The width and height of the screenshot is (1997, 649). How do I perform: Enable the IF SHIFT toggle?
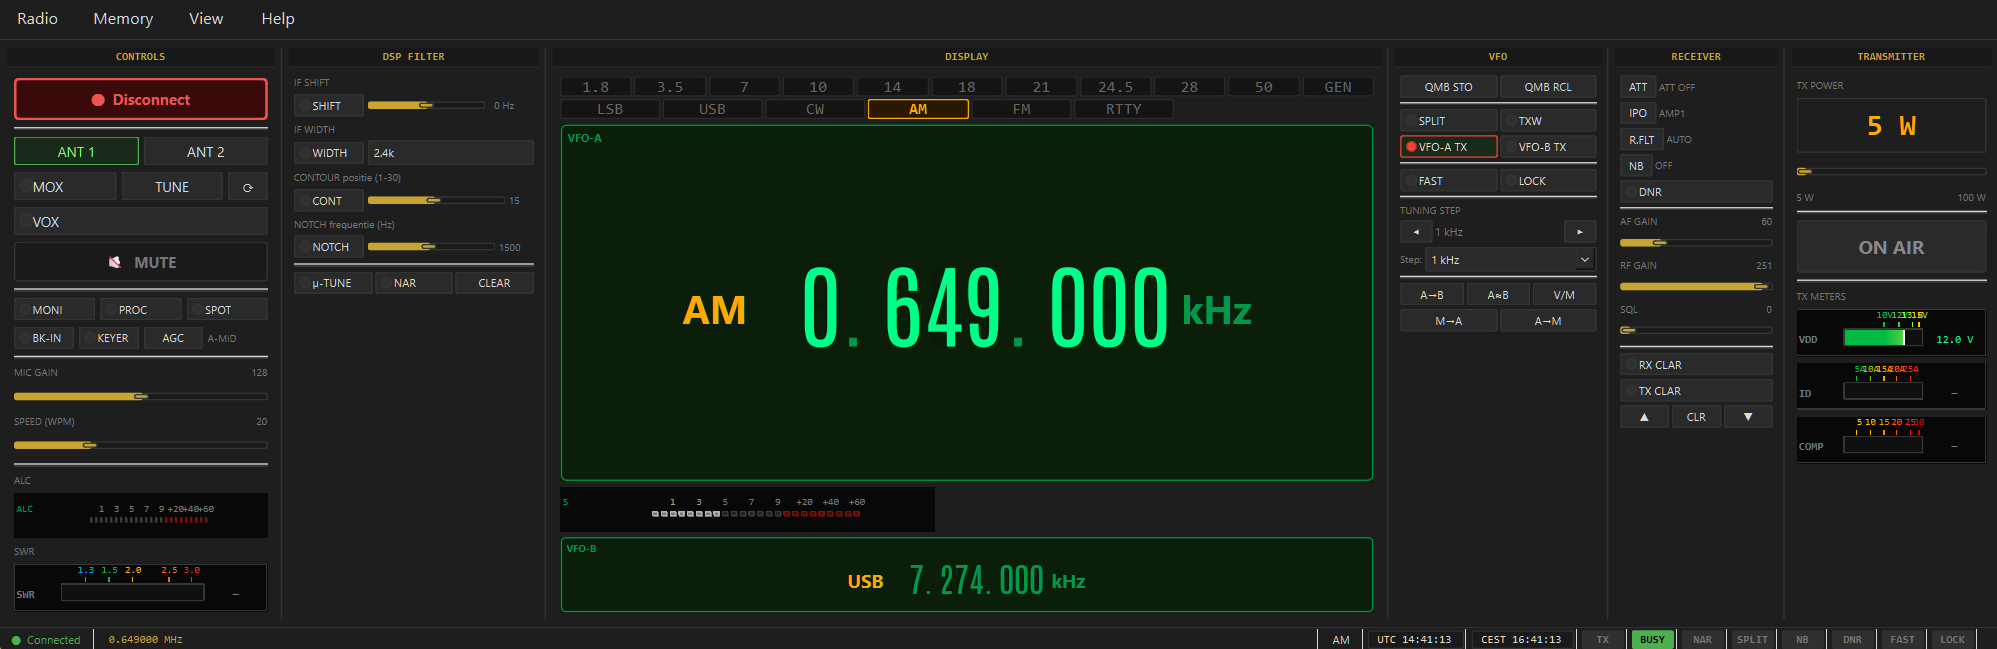[329, 106]
